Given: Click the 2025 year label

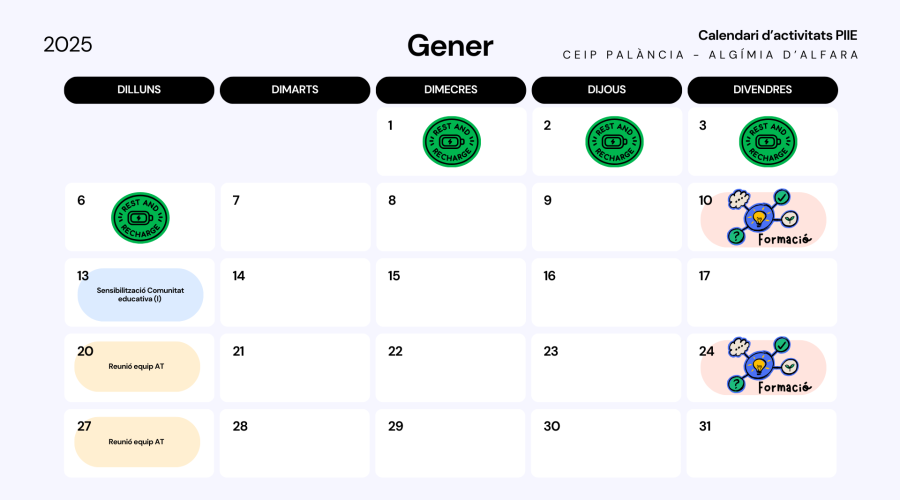Looking at the screenshot, I should pyautogui.click(x=68, y=45).
